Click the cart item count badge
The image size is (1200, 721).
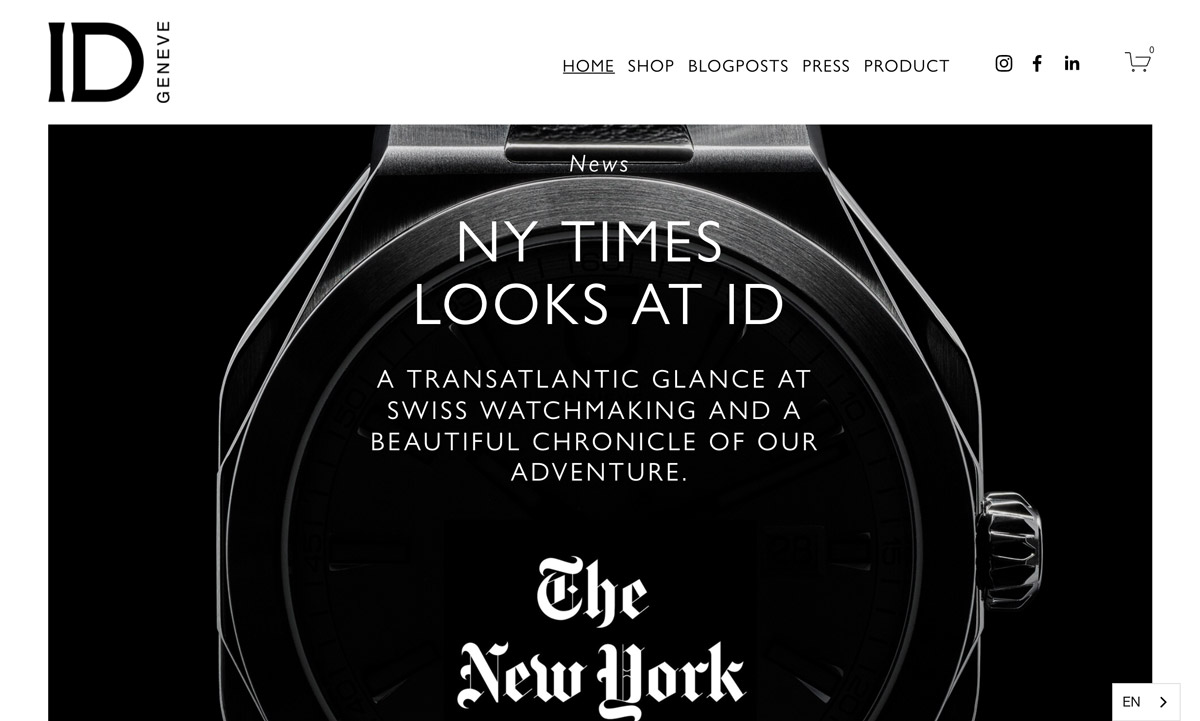click(1151, 50)
